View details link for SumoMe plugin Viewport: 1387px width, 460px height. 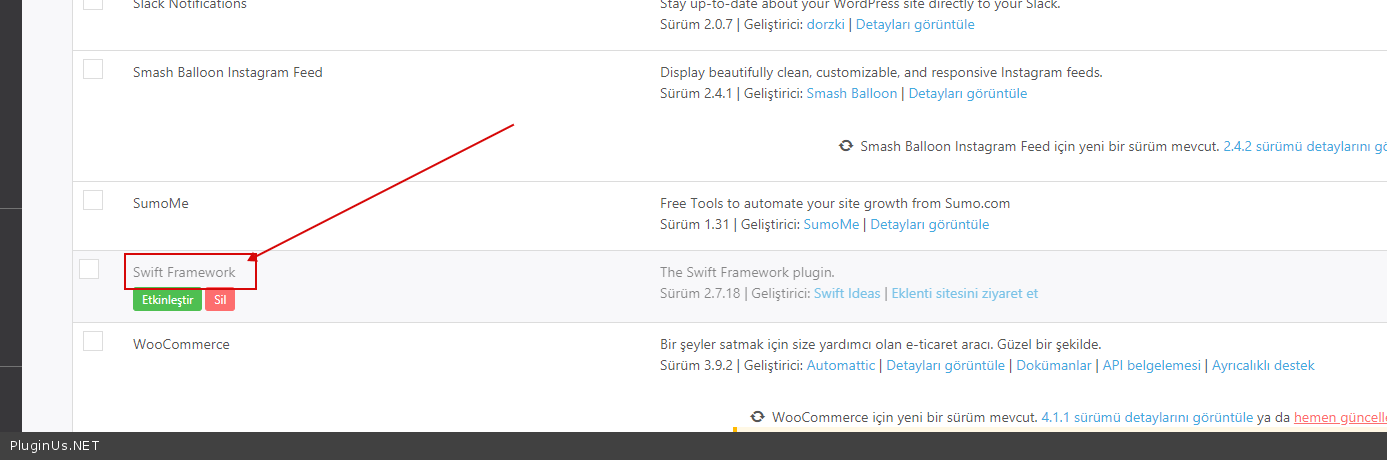point(930,225)
